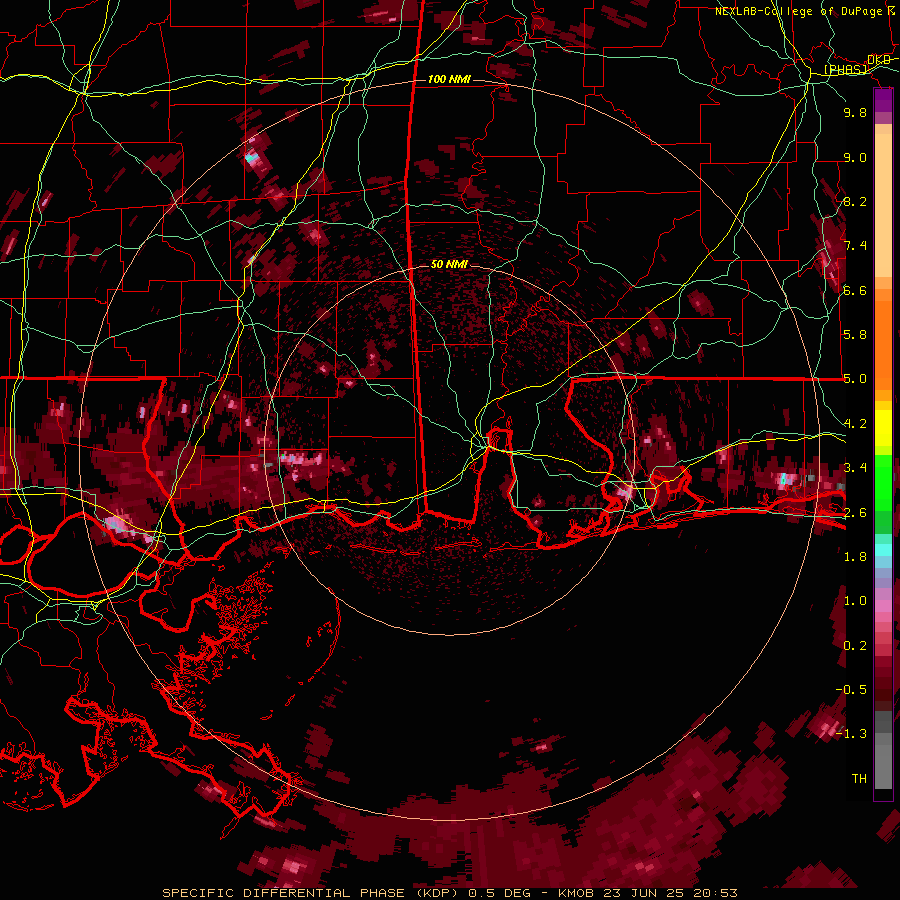Click the -0.5 value on the color scale

pyautogui.click(x=851, y=689)
